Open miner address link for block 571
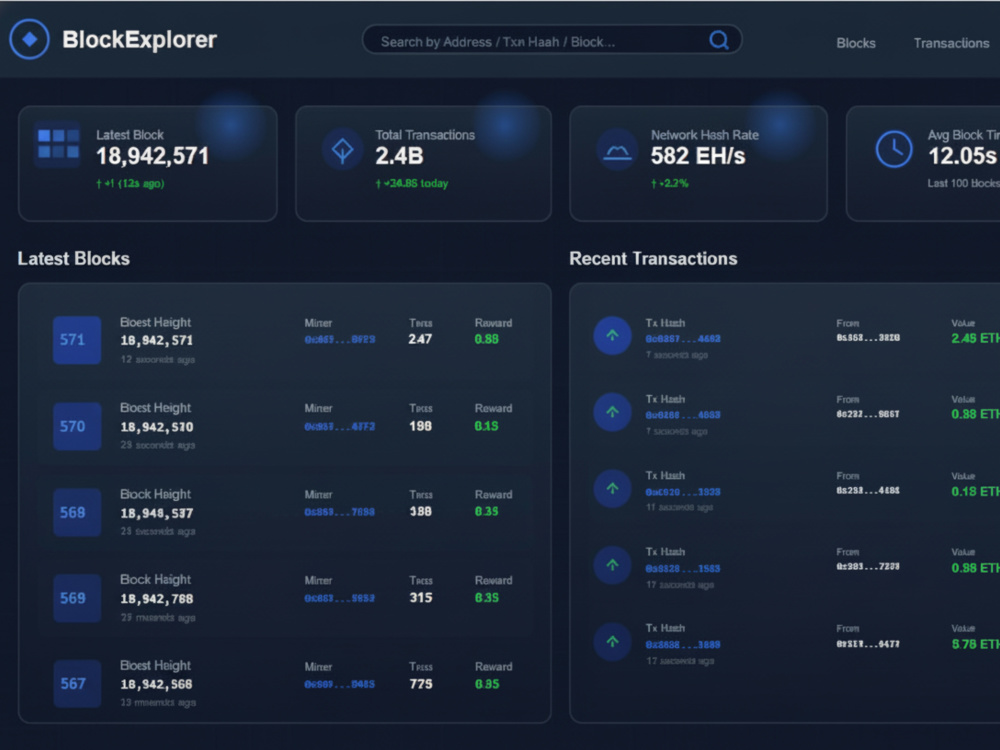1000x750 pixels. [x=340, y=339]
